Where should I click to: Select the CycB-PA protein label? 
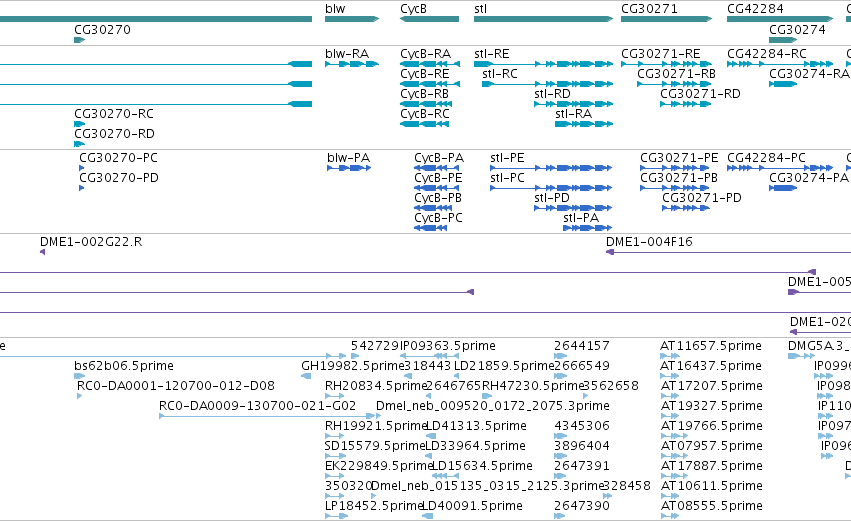tap(439, 158)
